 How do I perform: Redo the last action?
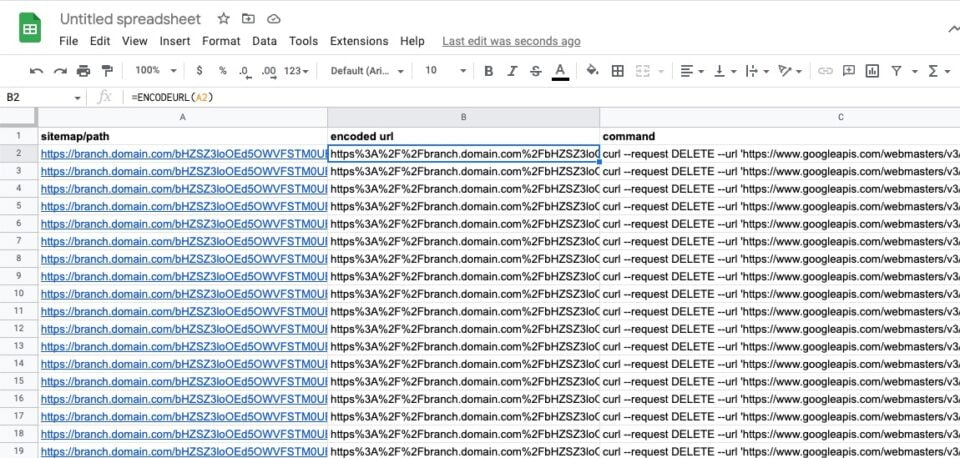tap(60, 71)
